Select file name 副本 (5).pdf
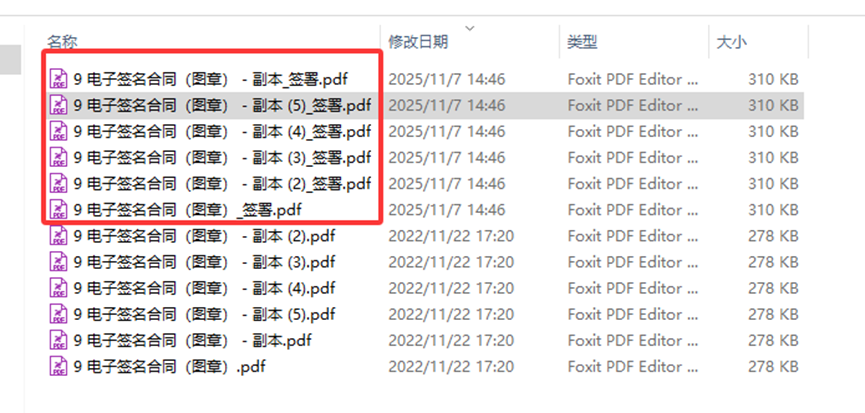Screen dimensions: 865x413 pyautogui.click(x=204, y=314)
